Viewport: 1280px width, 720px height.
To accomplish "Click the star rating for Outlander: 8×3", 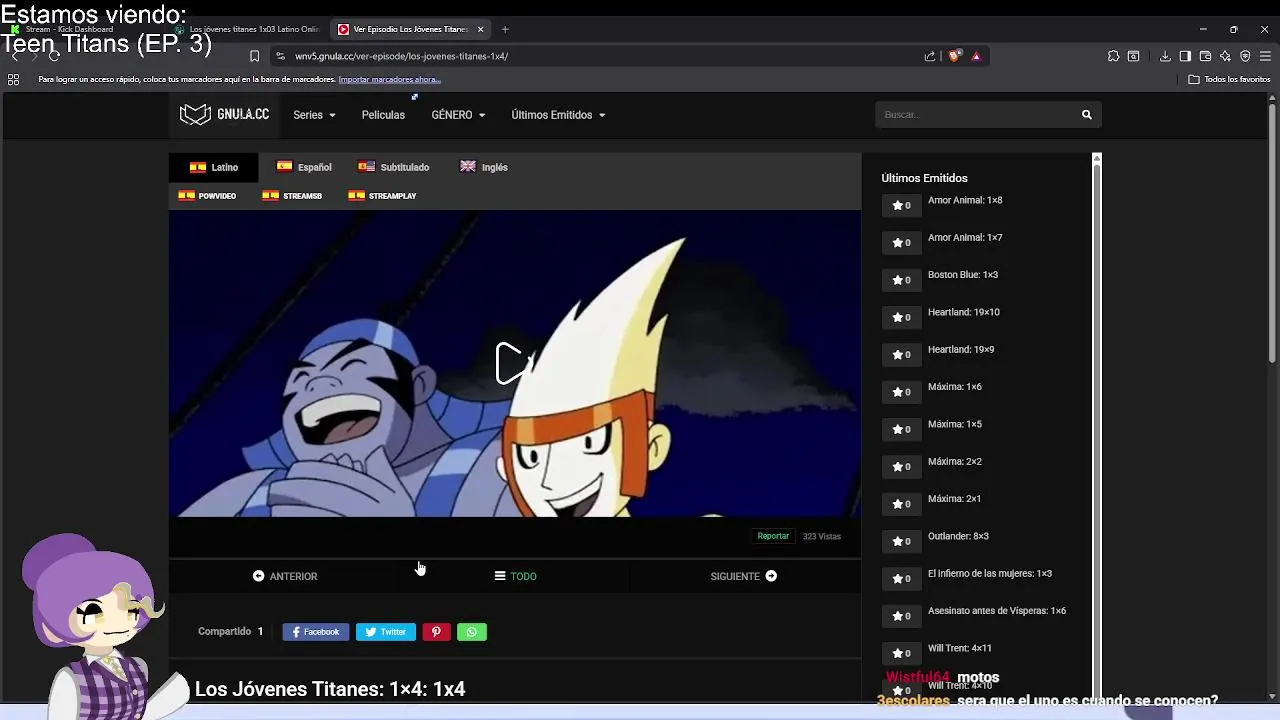I will click(901, 541).
